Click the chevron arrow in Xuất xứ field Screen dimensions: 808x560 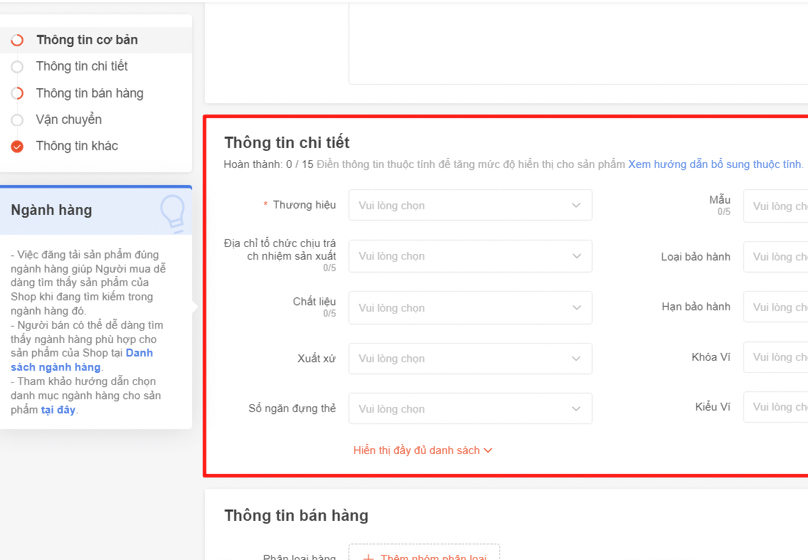pos(576,359)
